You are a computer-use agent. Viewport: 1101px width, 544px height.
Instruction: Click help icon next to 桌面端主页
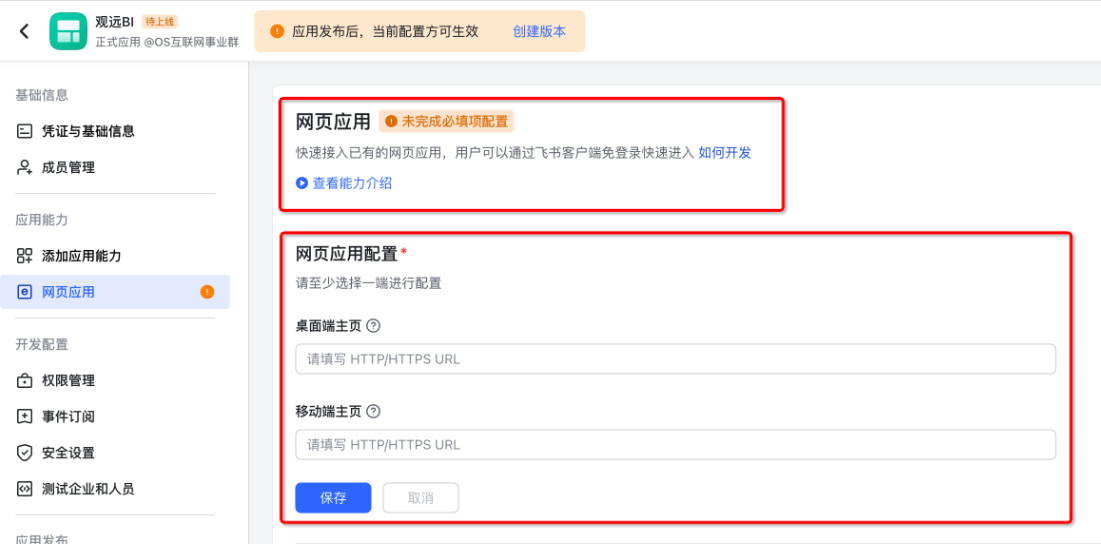(x=373, y=326)
